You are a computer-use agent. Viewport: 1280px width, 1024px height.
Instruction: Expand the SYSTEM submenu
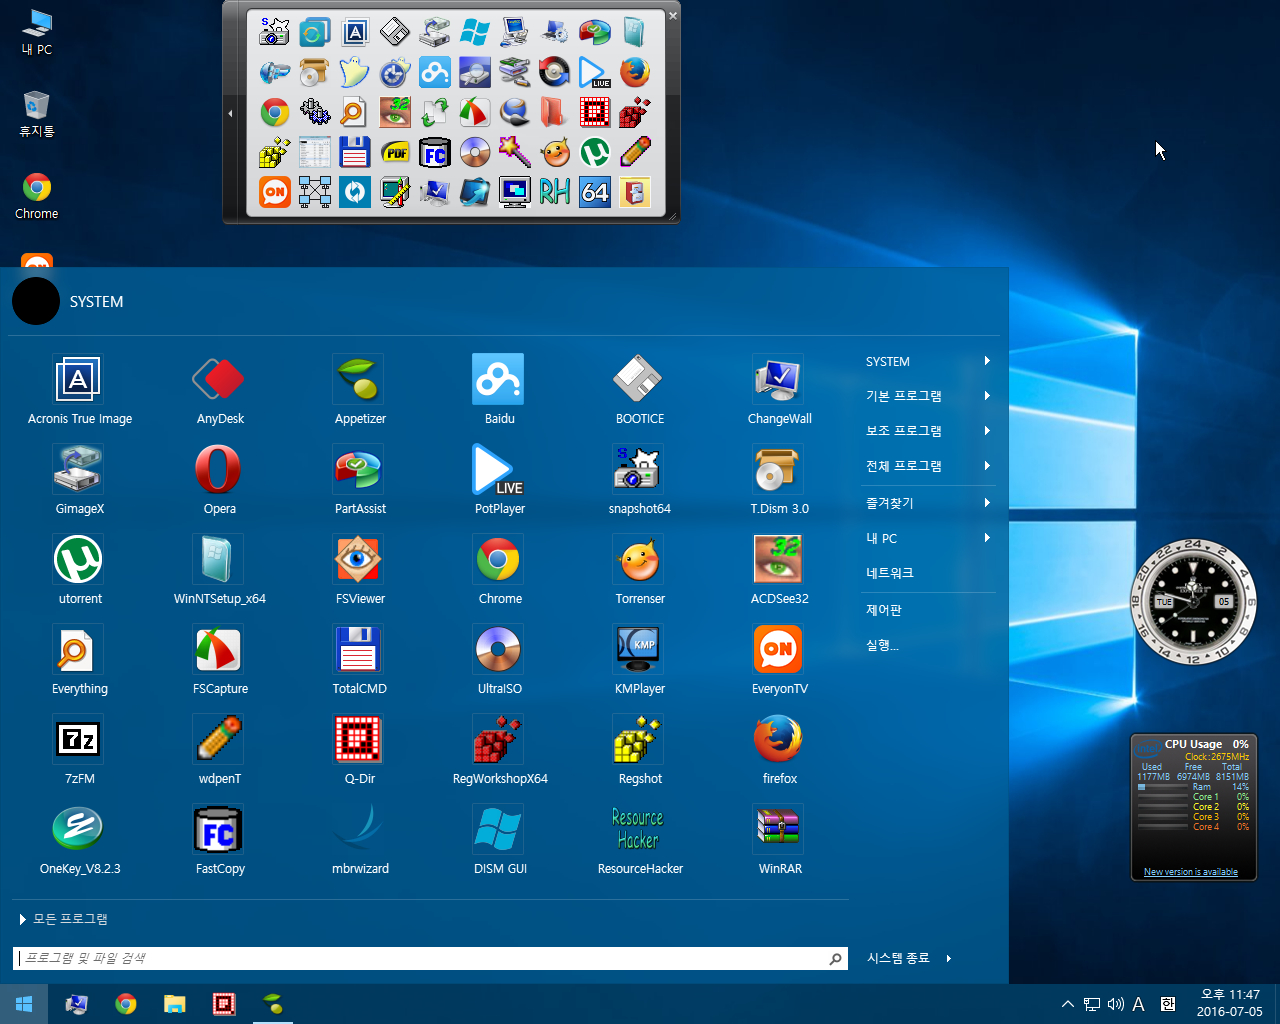click(x=928, y=362)
